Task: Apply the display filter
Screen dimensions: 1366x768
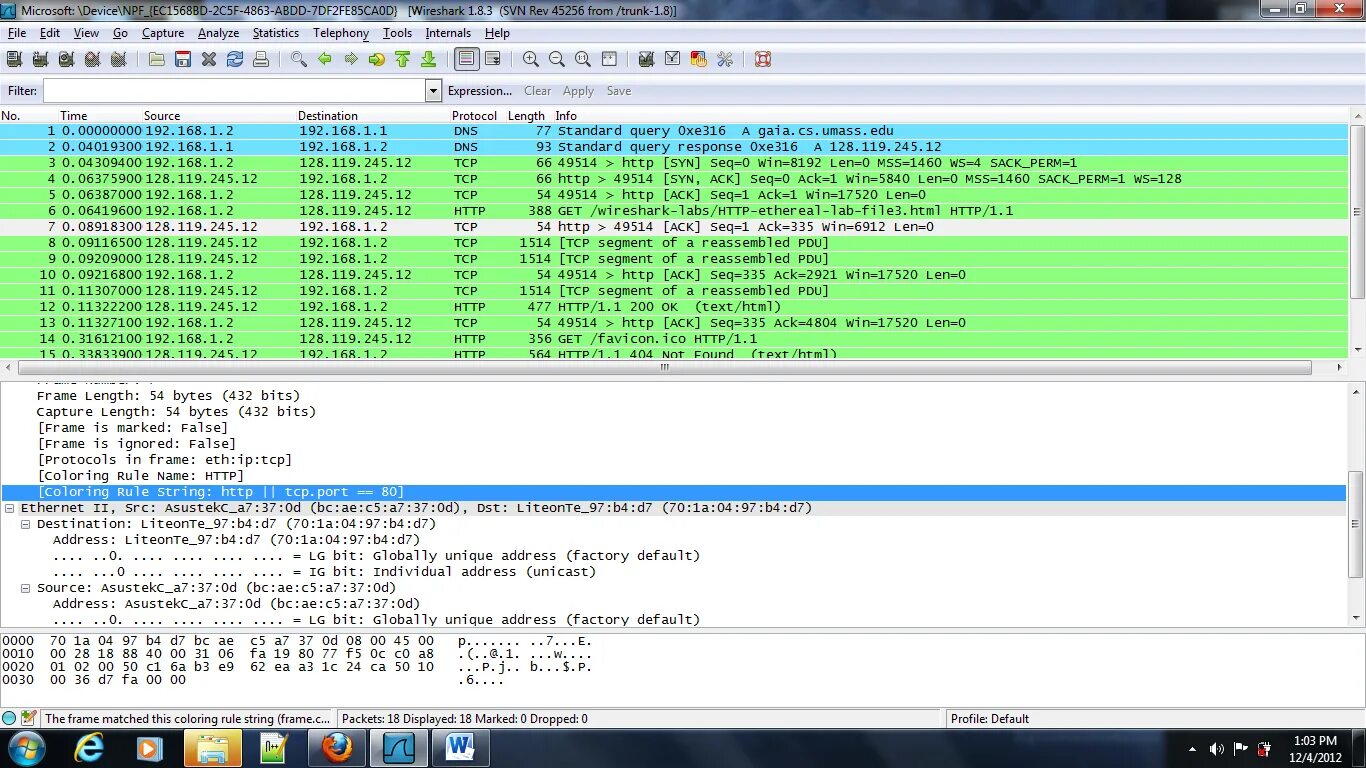Action: [x=578, y=91]
